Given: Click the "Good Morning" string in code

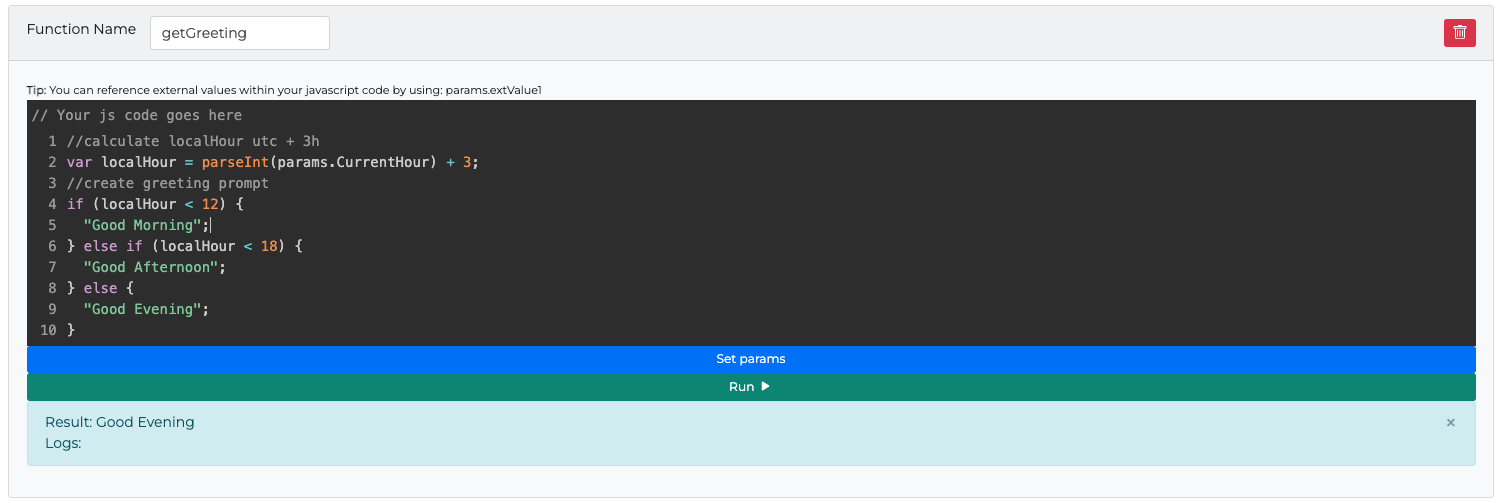Looking at the screenshot, I should click(143, 225).
